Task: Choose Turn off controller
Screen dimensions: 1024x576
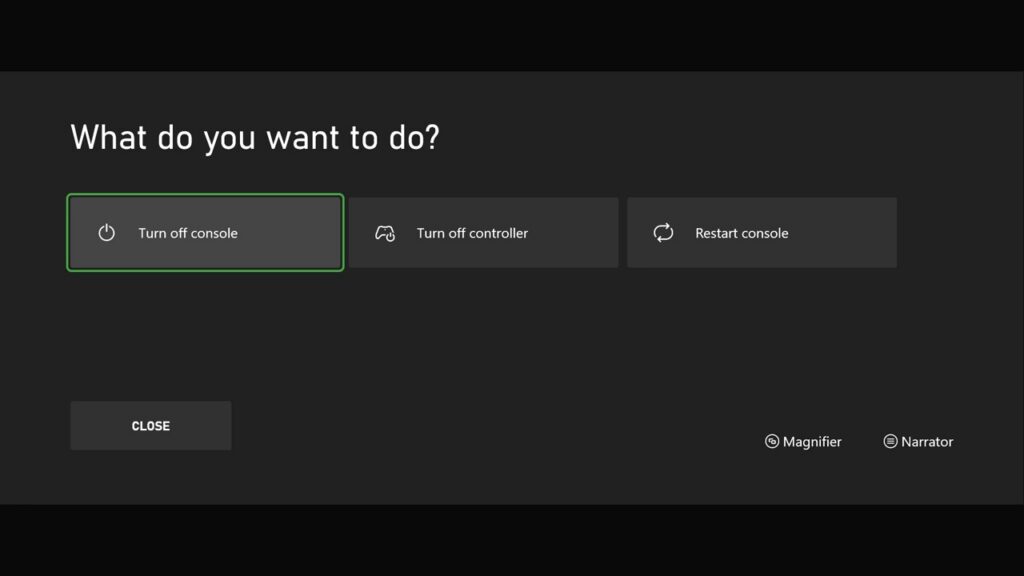Action: [483, 232]
